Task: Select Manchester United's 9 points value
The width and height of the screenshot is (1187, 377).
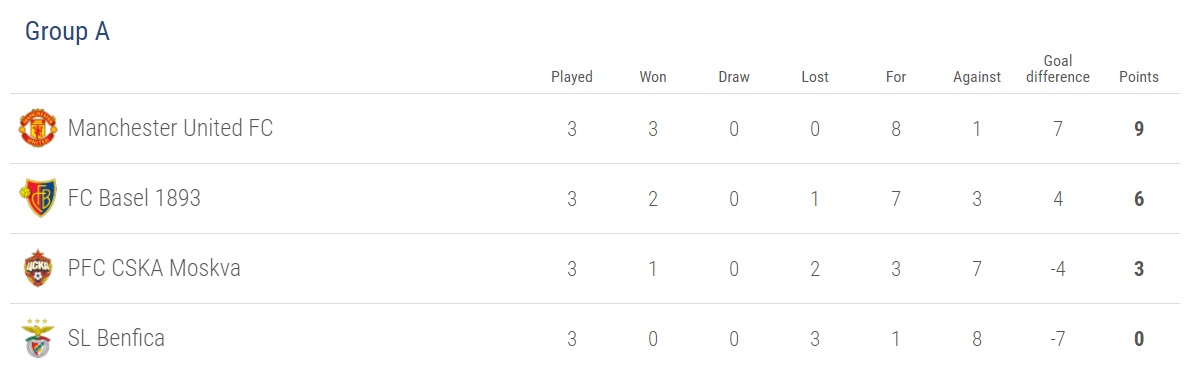Action: pos(1139,129)
